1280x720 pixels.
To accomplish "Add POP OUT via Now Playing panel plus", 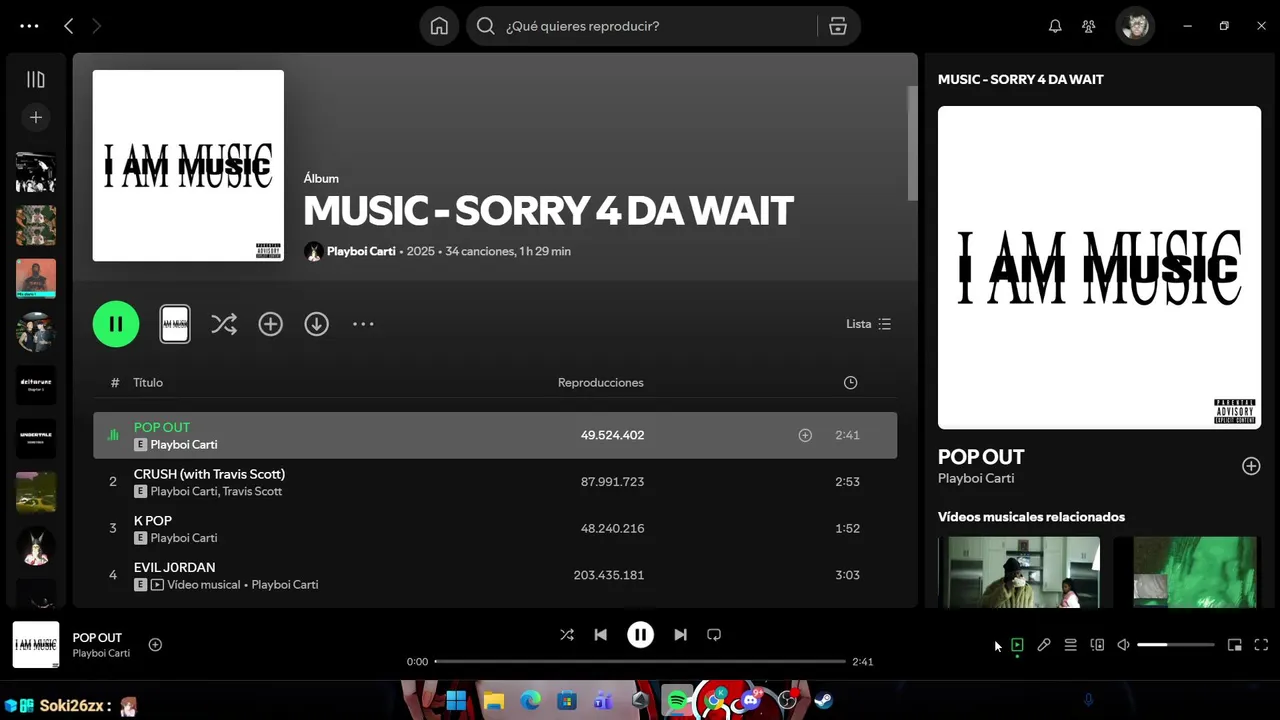I will click(1251, 466).
